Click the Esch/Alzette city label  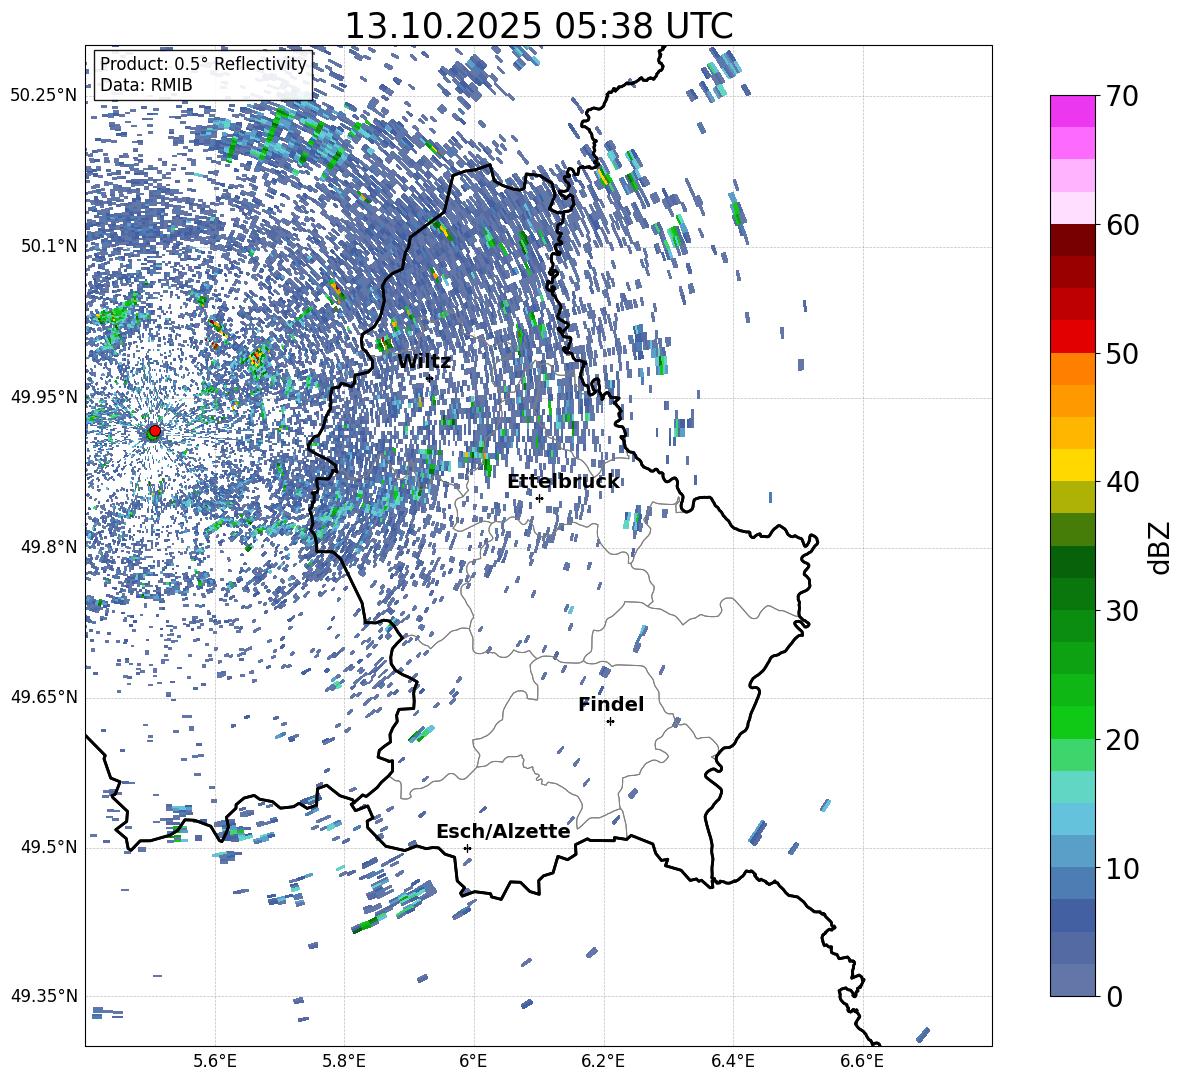503,831
